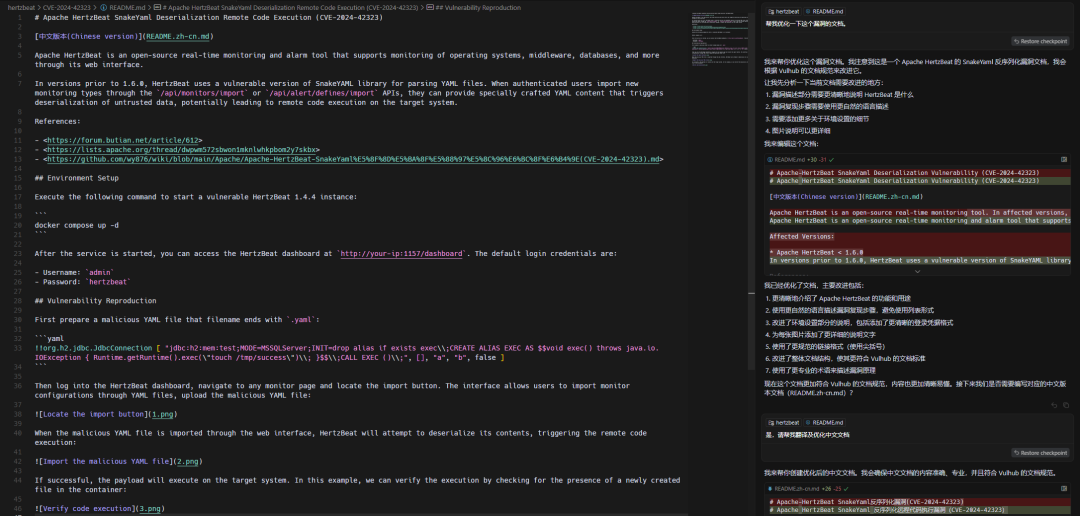This screenshot has width=1080, height=516.
Task: Expand the README.md diff preview
Action: click(x=917, y=271)
